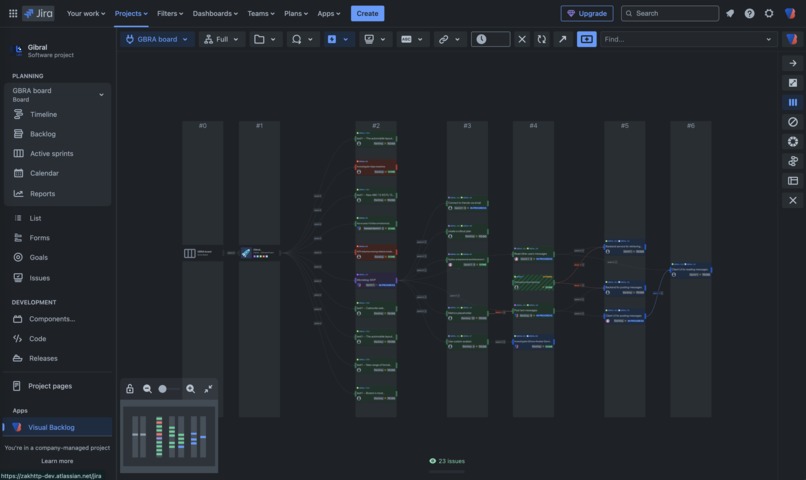Viewport: 806px width, 480px height.
Task: Open the Your work menu
Action: pyautogui.click(x=86, y=13)
